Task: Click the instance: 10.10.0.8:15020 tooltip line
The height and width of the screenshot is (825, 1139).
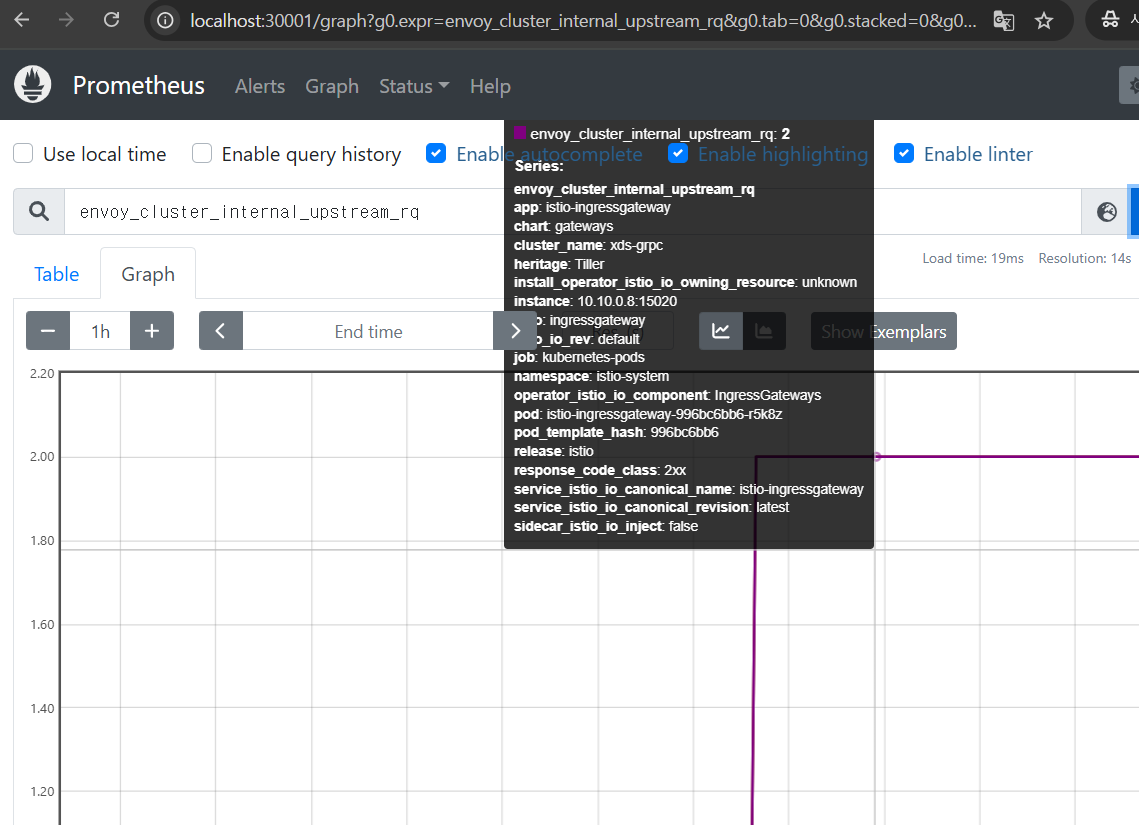Action: click(595, 301)
